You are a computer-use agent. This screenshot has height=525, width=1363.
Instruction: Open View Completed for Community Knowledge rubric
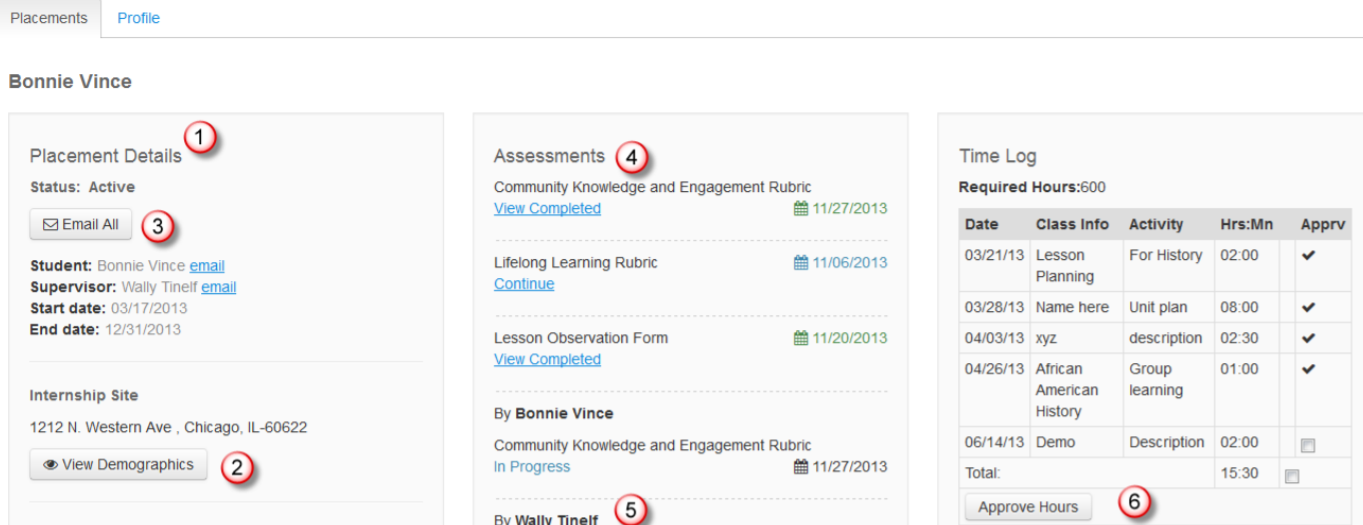tap(547, 209)
